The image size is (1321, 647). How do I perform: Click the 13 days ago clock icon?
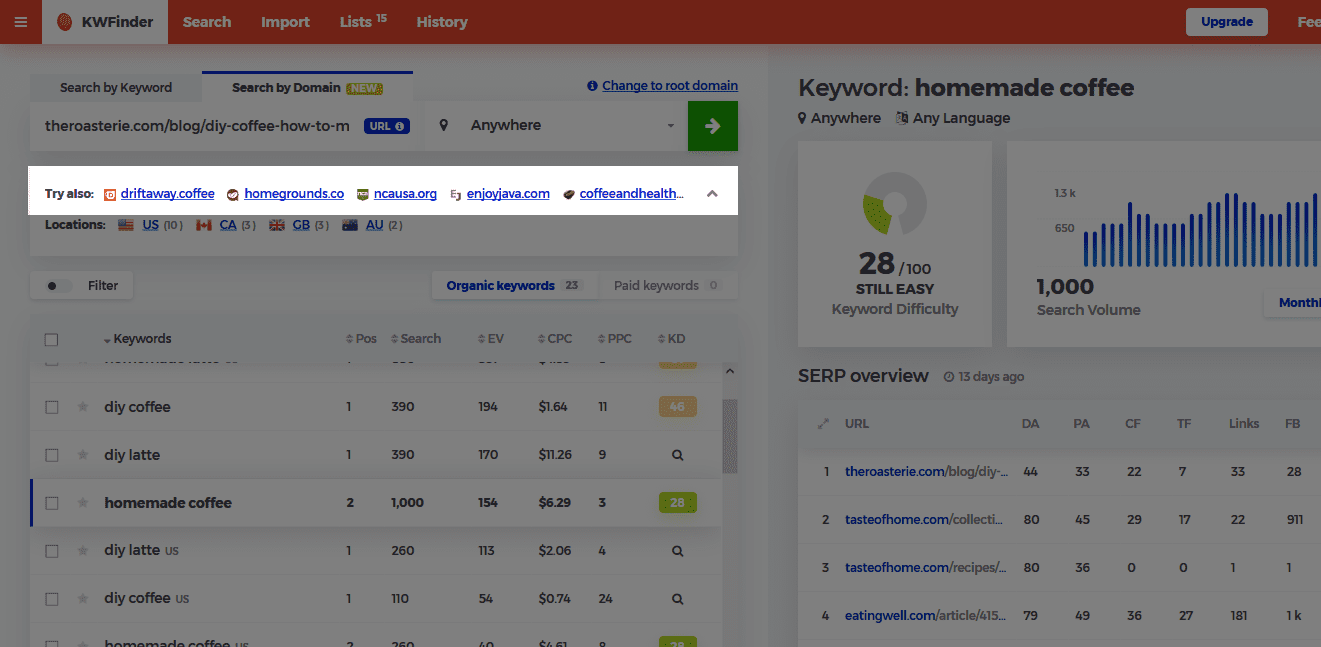949,377
